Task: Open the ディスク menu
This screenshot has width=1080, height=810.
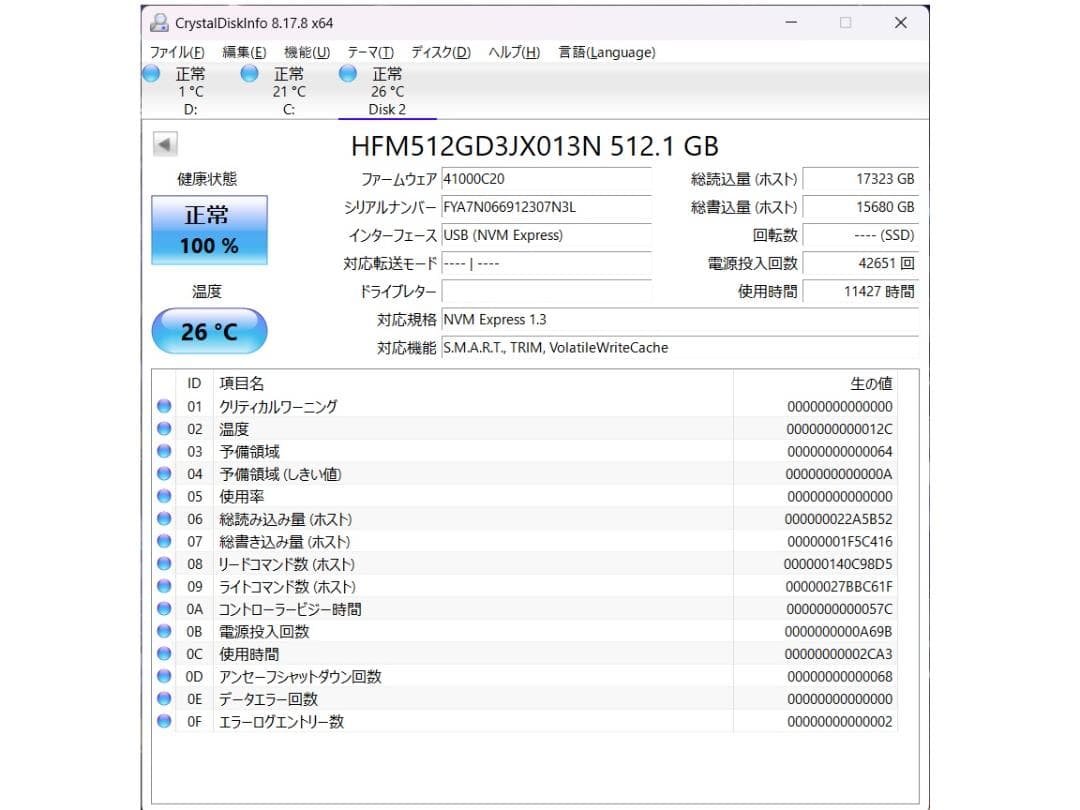Action: point(440,52)
